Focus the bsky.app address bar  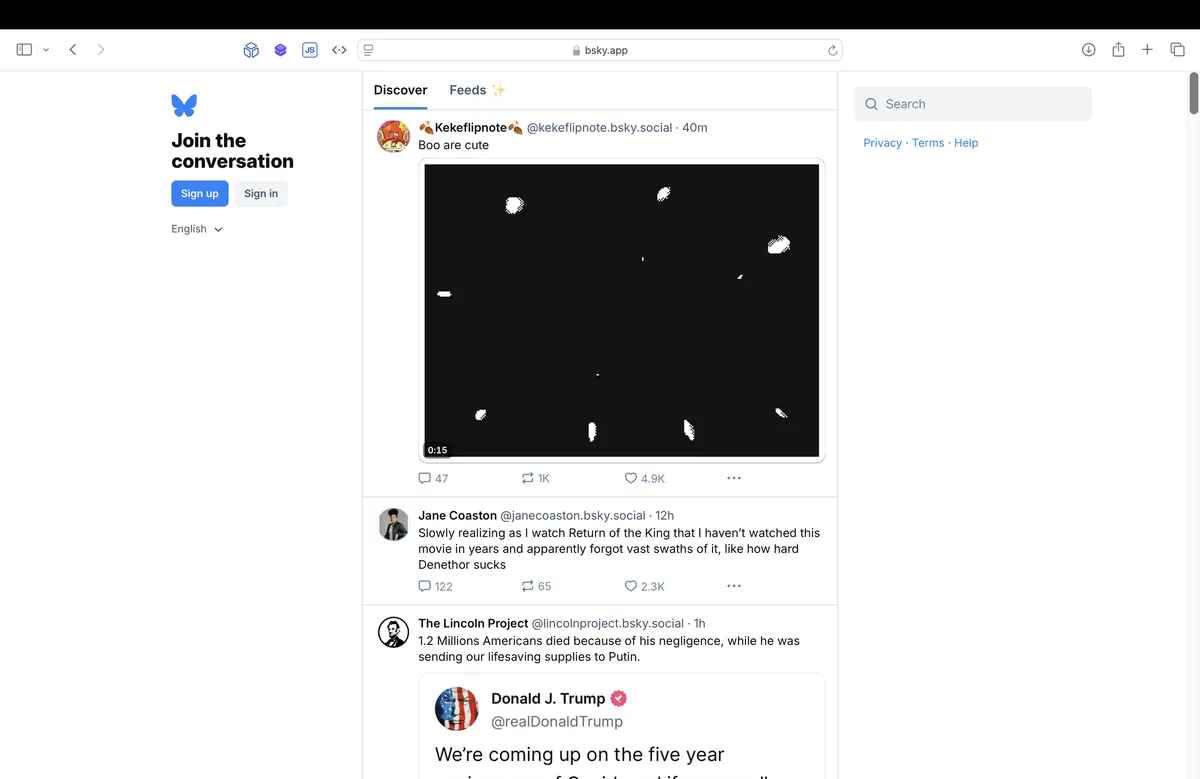[600, 50]
